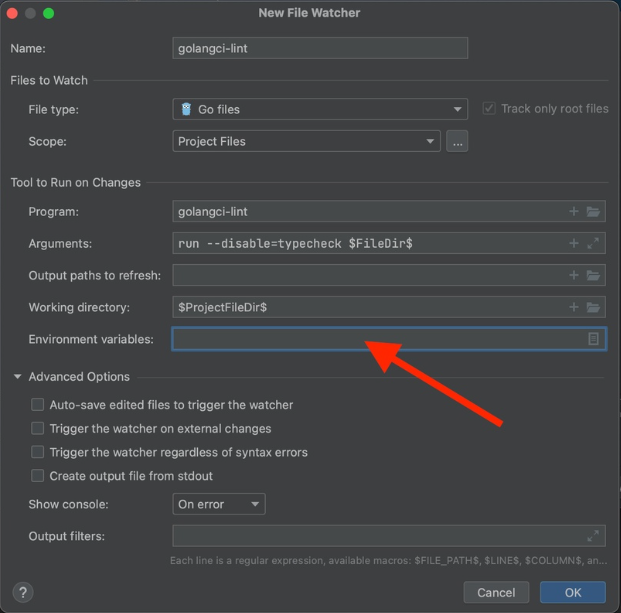
Task: Browse for the Working directory folder
Action: (x=593, y=307)
